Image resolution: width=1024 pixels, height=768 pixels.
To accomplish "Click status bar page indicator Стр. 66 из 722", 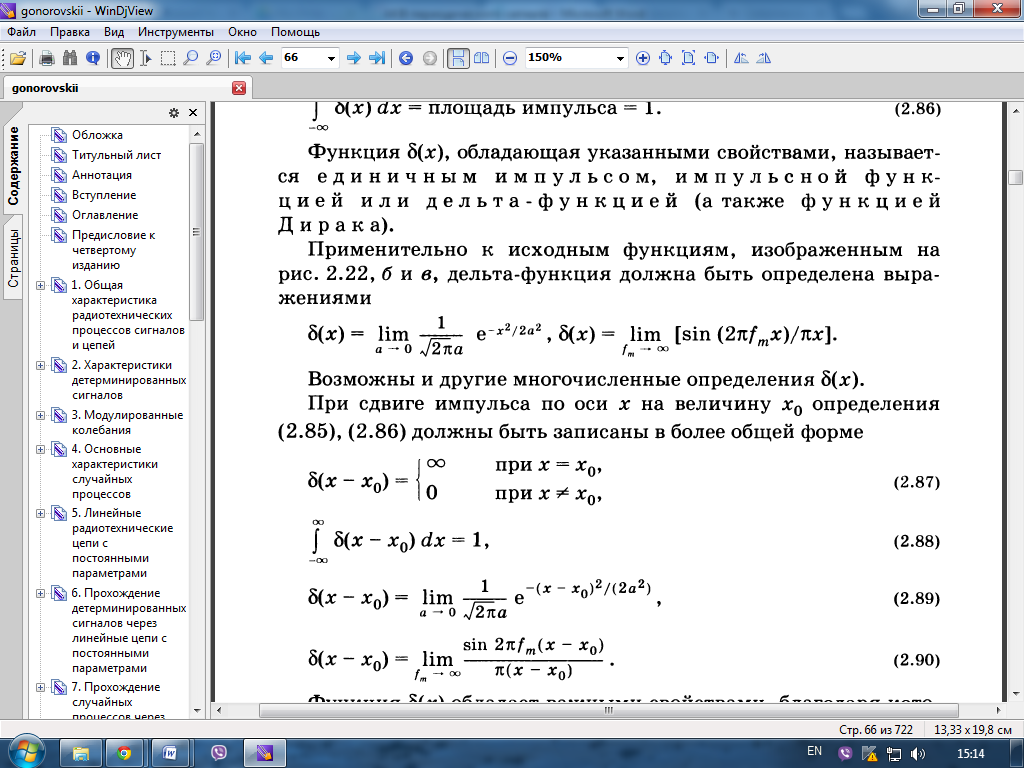I will [x=876, y=729].
